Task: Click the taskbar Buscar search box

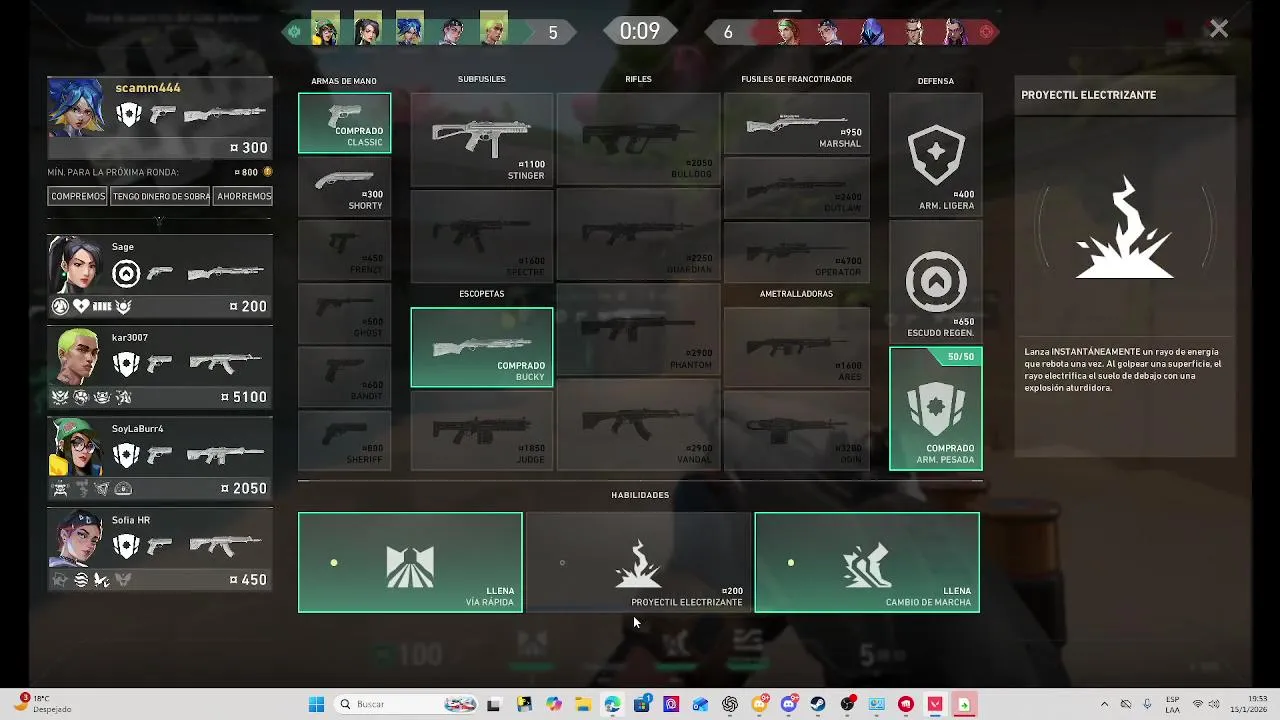Action: pyautogui.click(x=406, y=704)
